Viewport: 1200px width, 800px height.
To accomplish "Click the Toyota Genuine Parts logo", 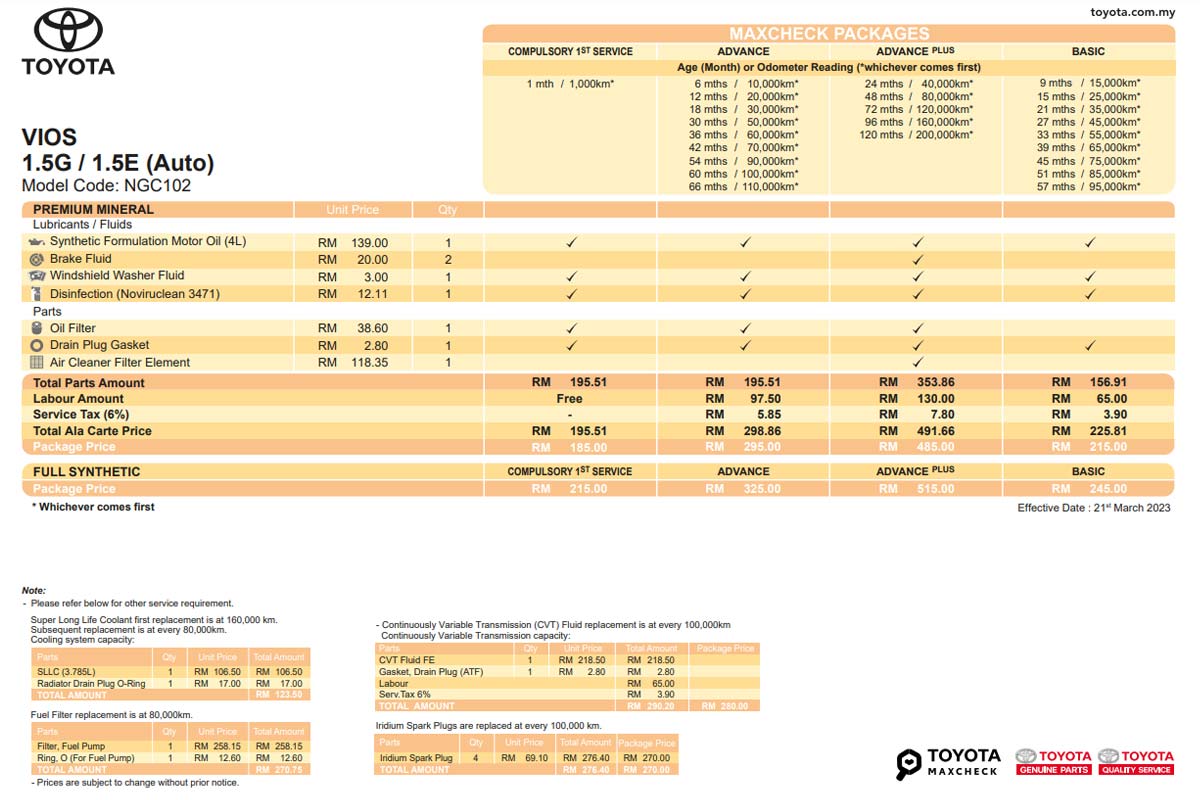I will (1053, 762).
